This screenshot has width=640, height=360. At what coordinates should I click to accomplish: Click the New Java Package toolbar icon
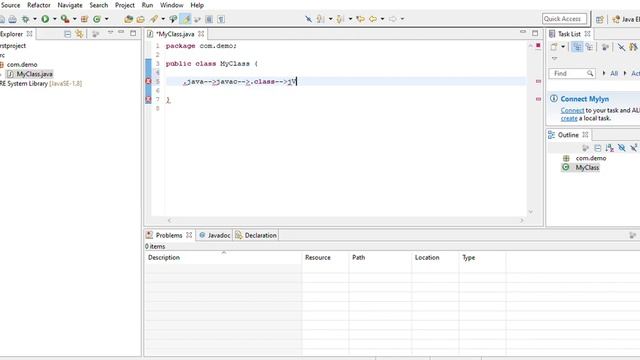click(x=84, y=19)
